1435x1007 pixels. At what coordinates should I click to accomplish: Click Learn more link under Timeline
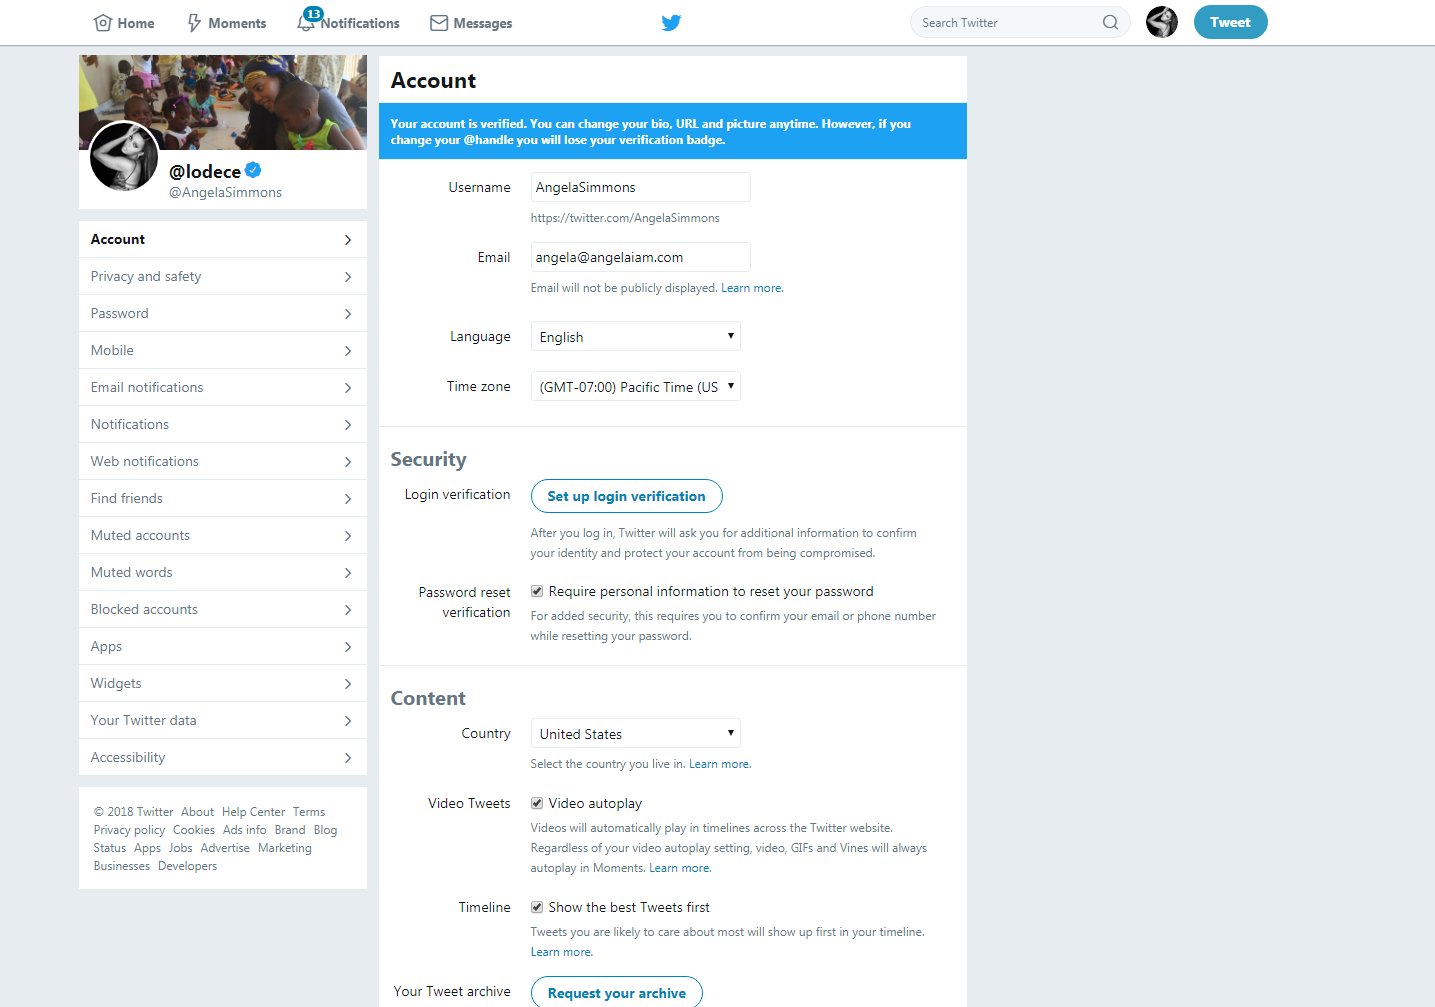coord(562,952)
